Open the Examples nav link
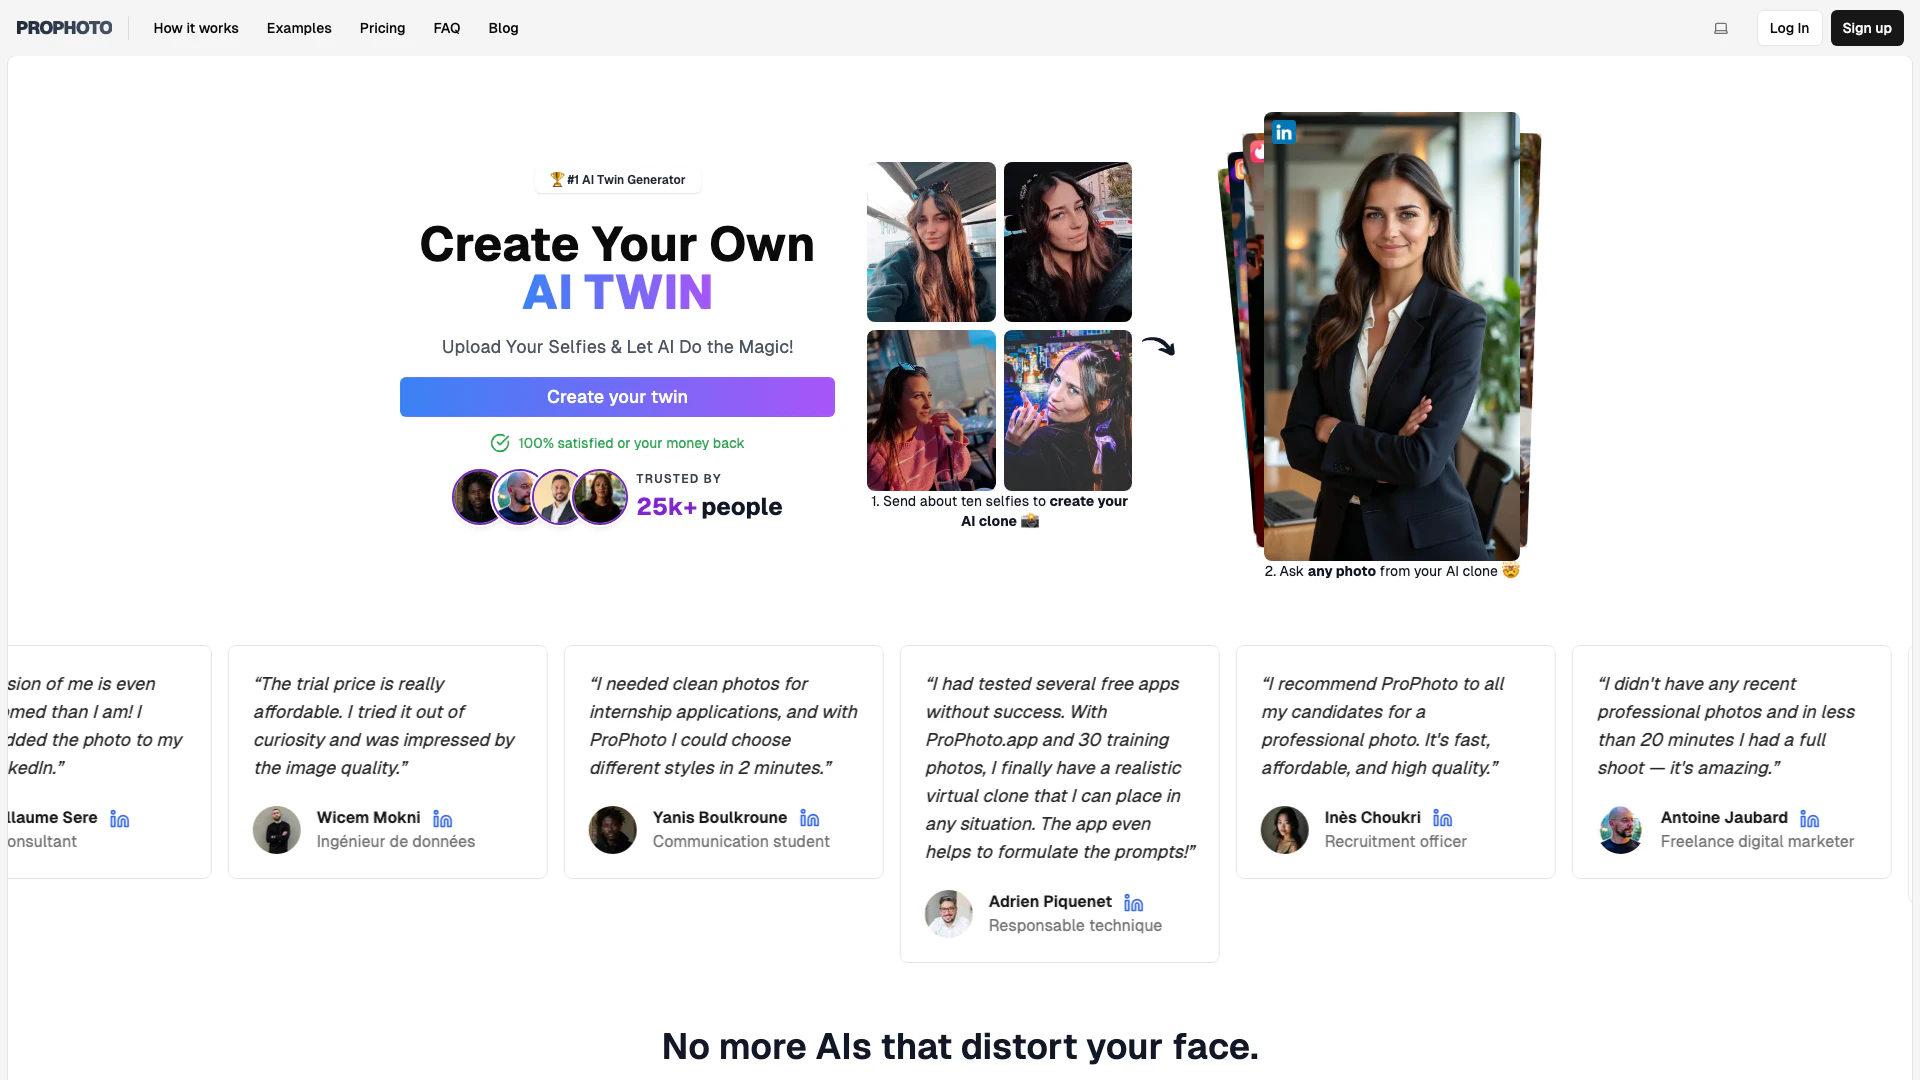Image resolution: width=1920 pixels, height=1080 pixels. click(299, 28)
